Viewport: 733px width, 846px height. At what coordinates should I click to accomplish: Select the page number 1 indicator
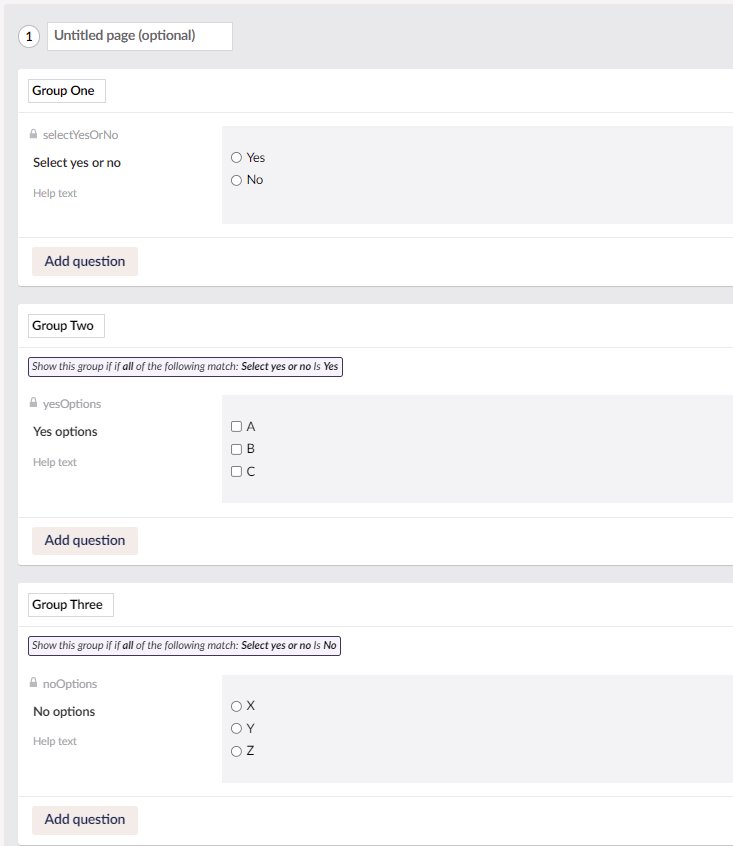point(29,36)
